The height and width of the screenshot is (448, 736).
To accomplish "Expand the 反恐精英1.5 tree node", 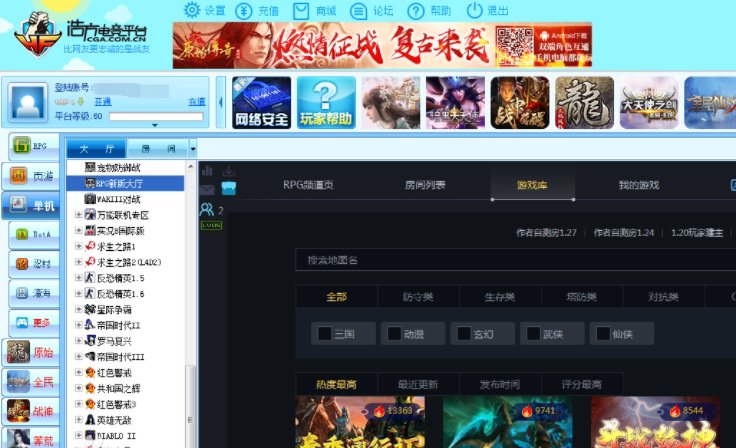I will tap(78, 278).
